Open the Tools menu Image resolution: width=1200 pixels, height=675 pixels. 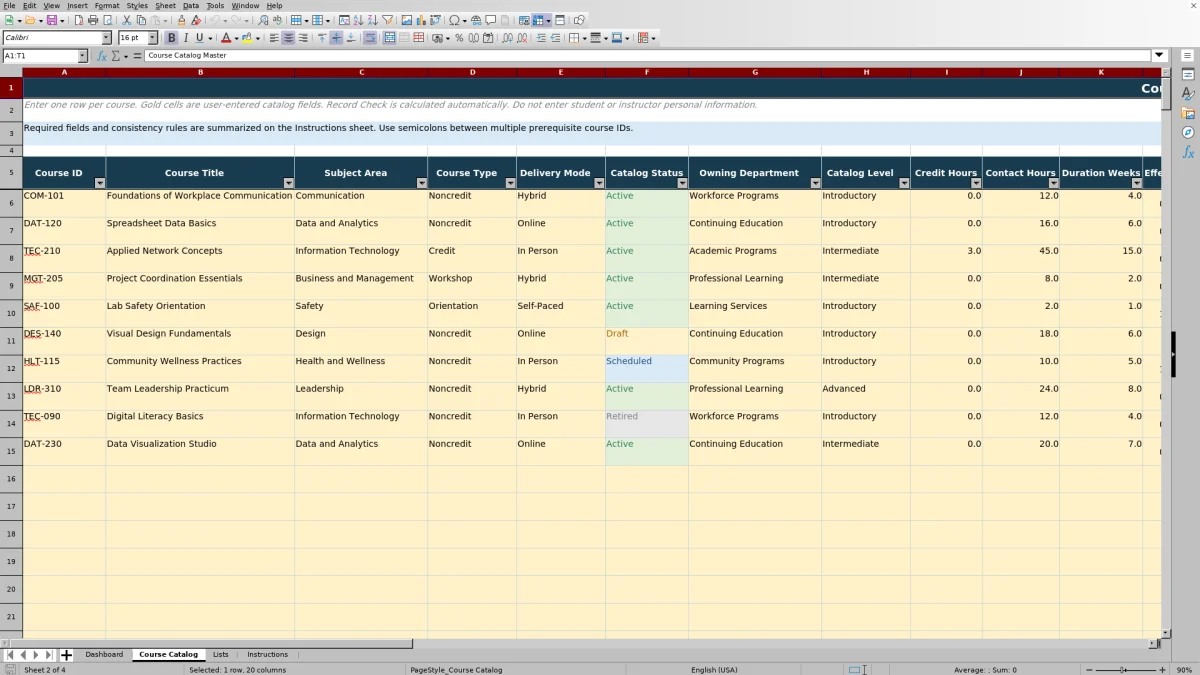coord(215,6)
